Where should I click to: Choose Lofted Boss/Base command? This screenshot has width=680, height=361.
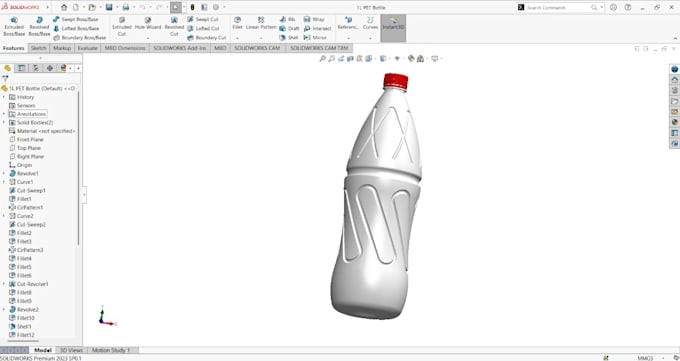click(75, 29)
